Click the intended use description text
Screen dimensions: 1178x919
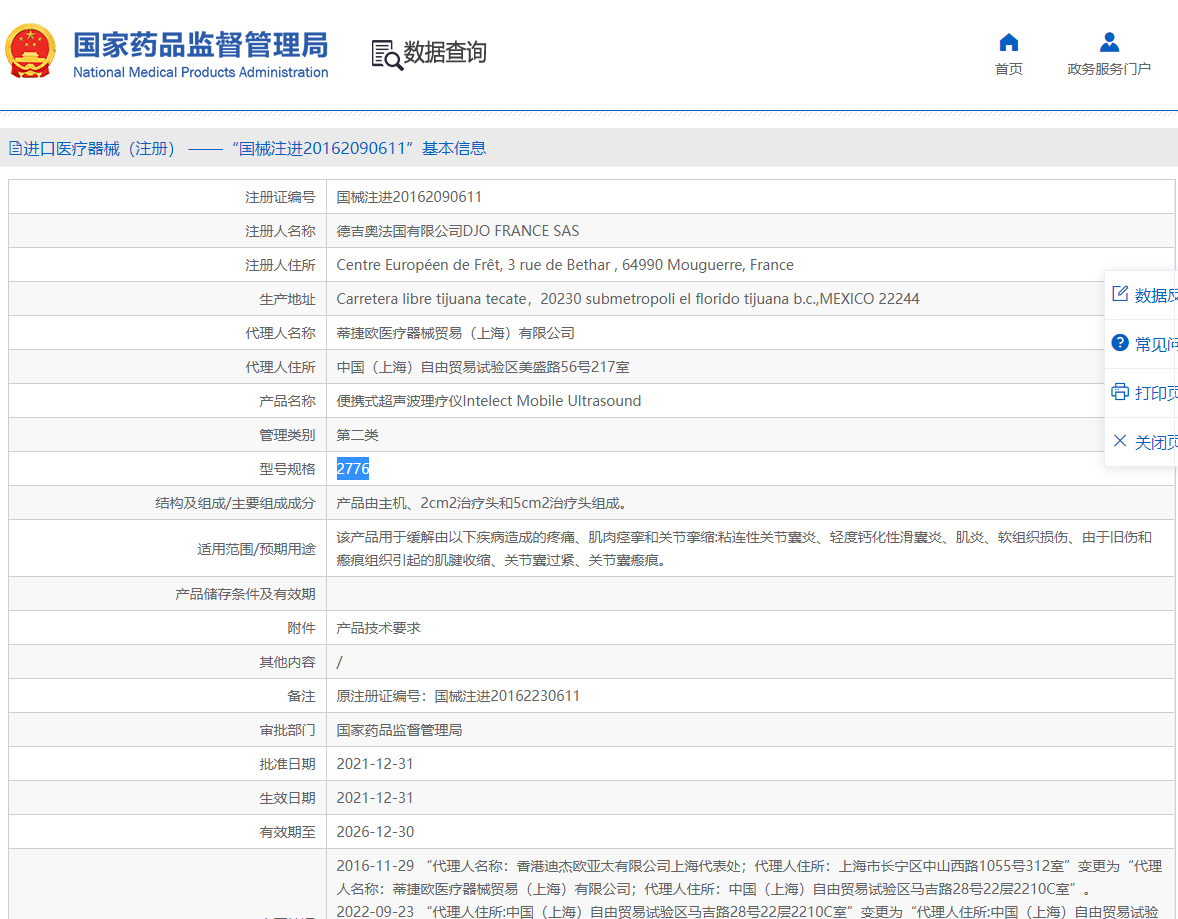(x=744, y=549)
